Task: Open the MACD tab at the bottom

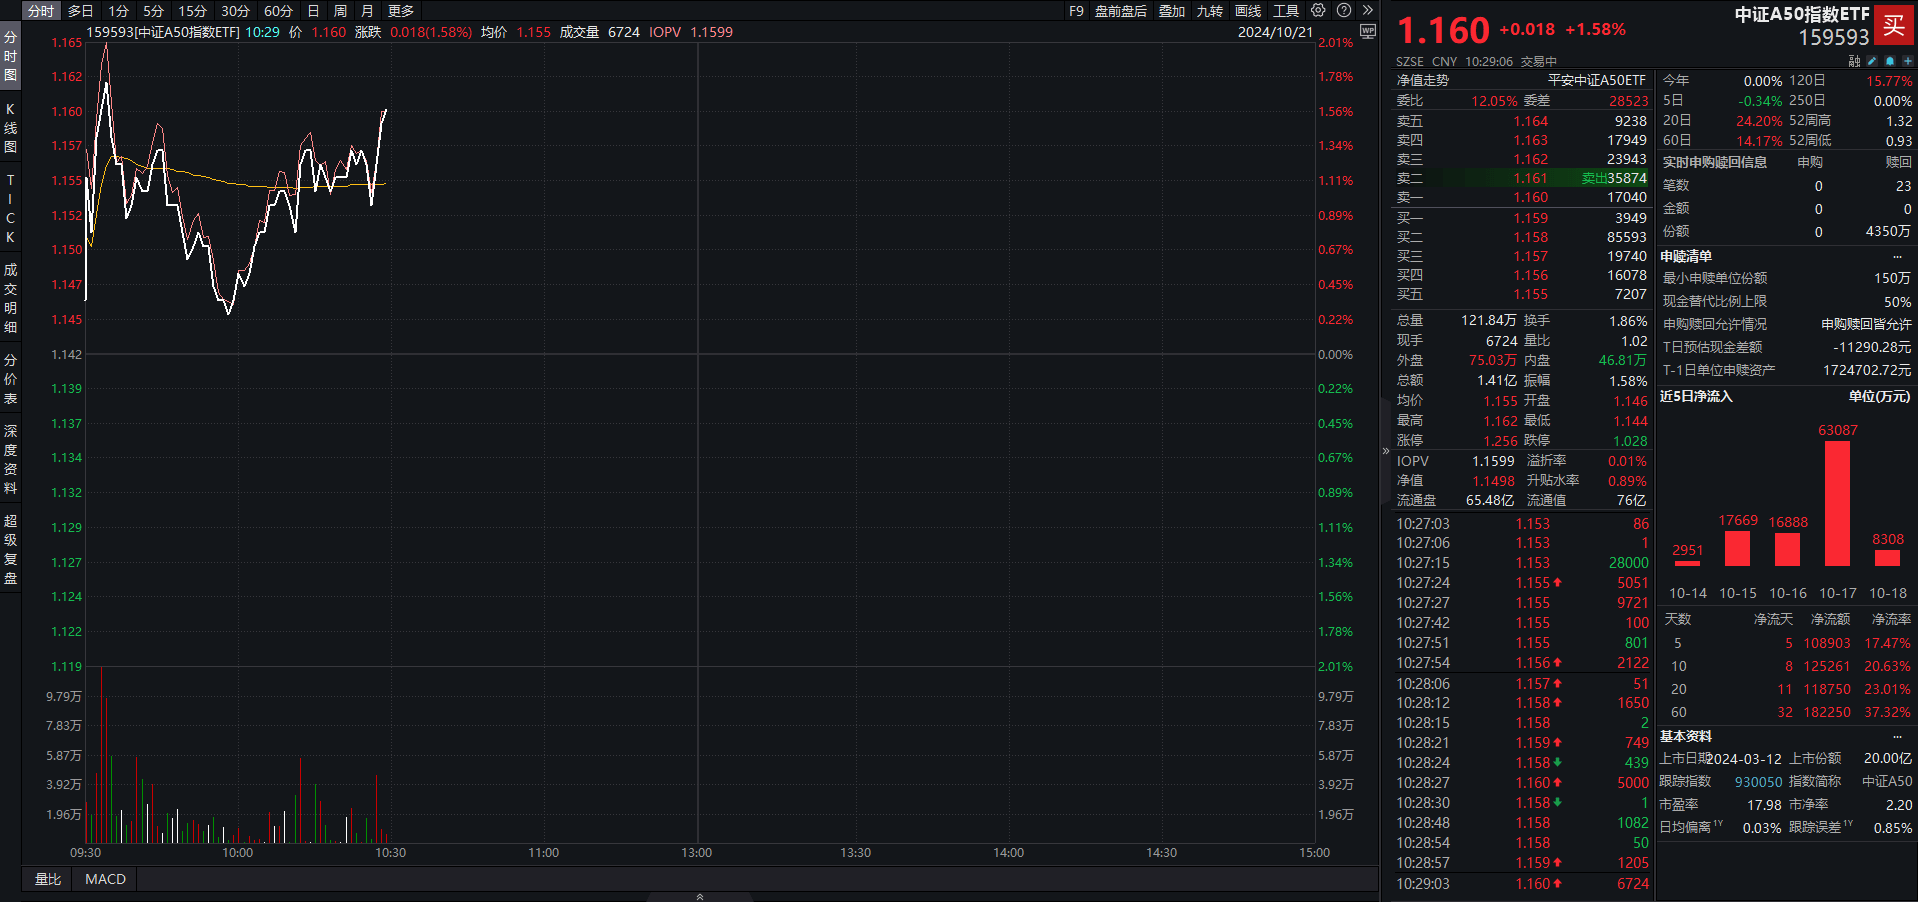Action: click(103, 878)
